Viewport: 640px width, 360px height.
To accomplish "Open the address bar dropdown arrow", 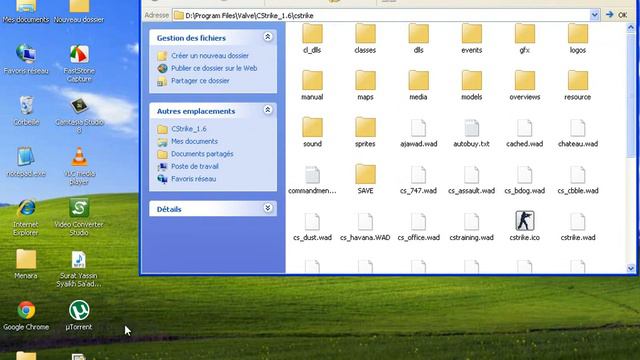I will point(595,15).
